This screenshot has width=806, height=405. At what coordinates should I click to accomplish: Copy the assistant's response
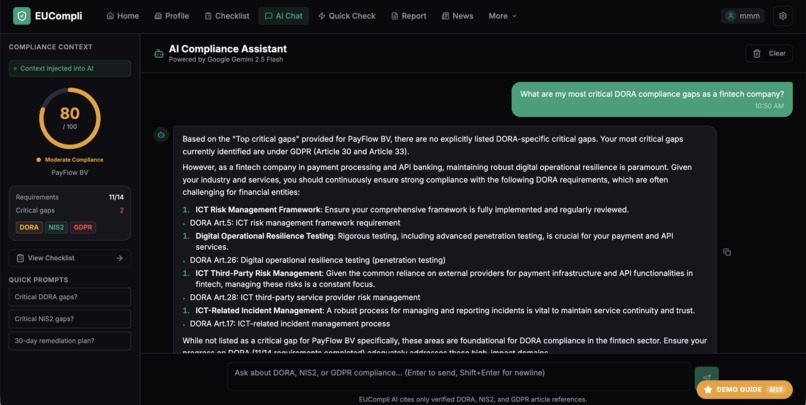[727, 252]
